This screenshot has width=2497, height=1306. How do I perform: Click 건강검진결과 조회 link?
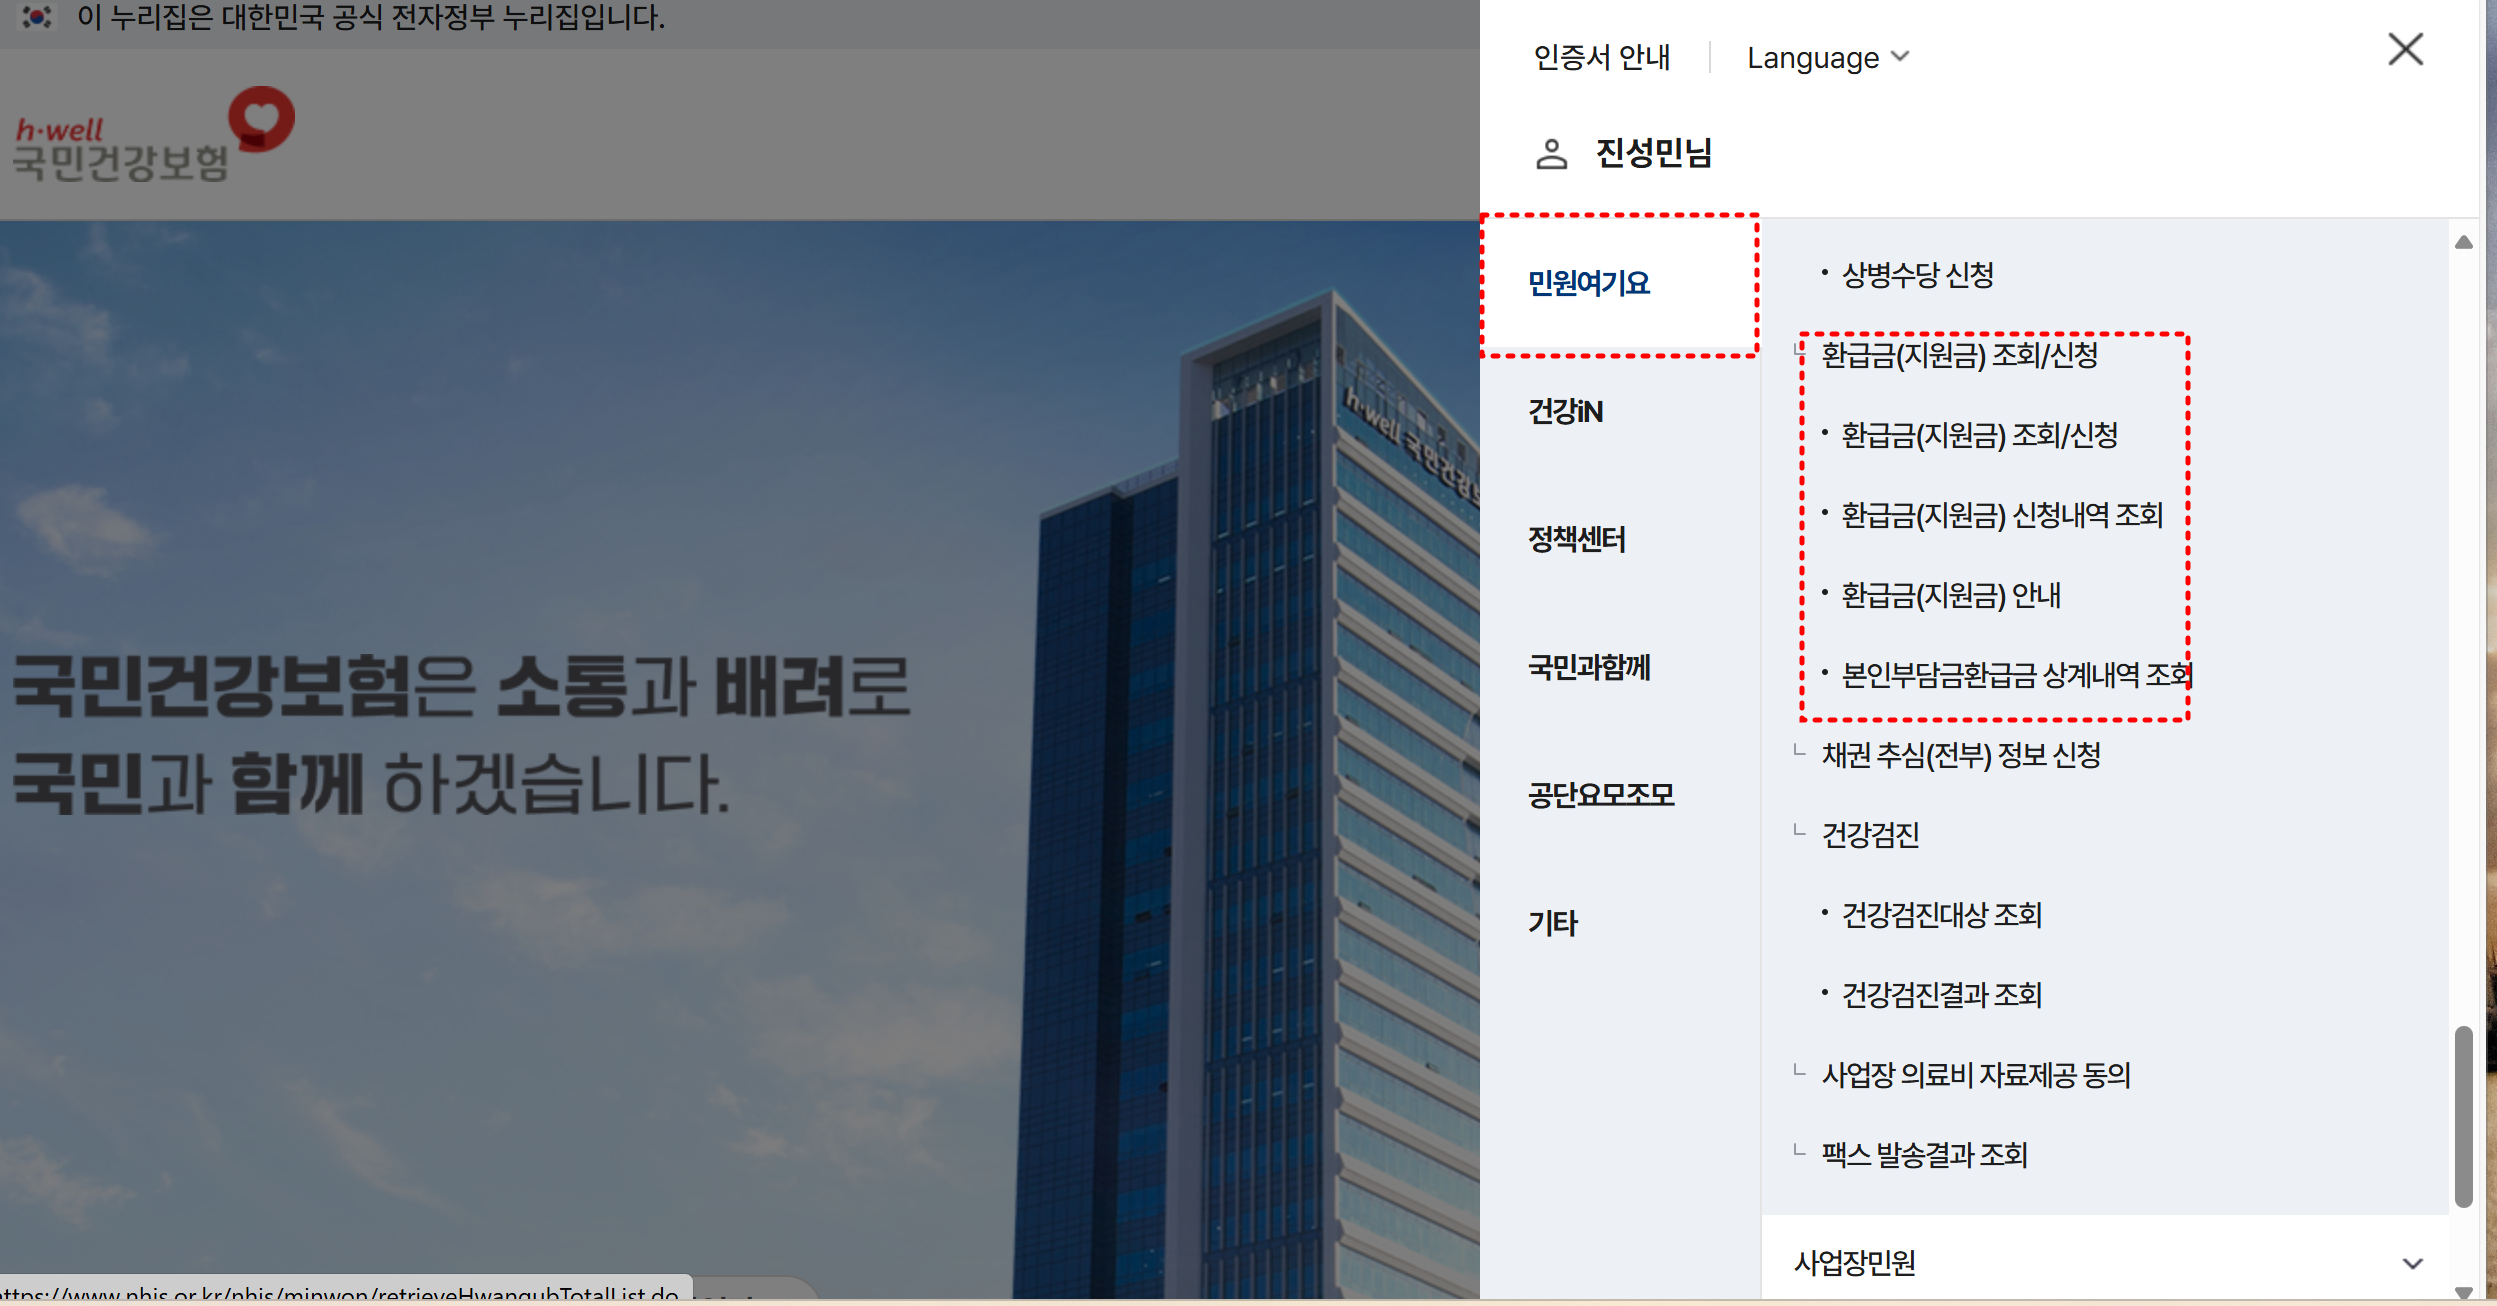[x=1941, y=995]
